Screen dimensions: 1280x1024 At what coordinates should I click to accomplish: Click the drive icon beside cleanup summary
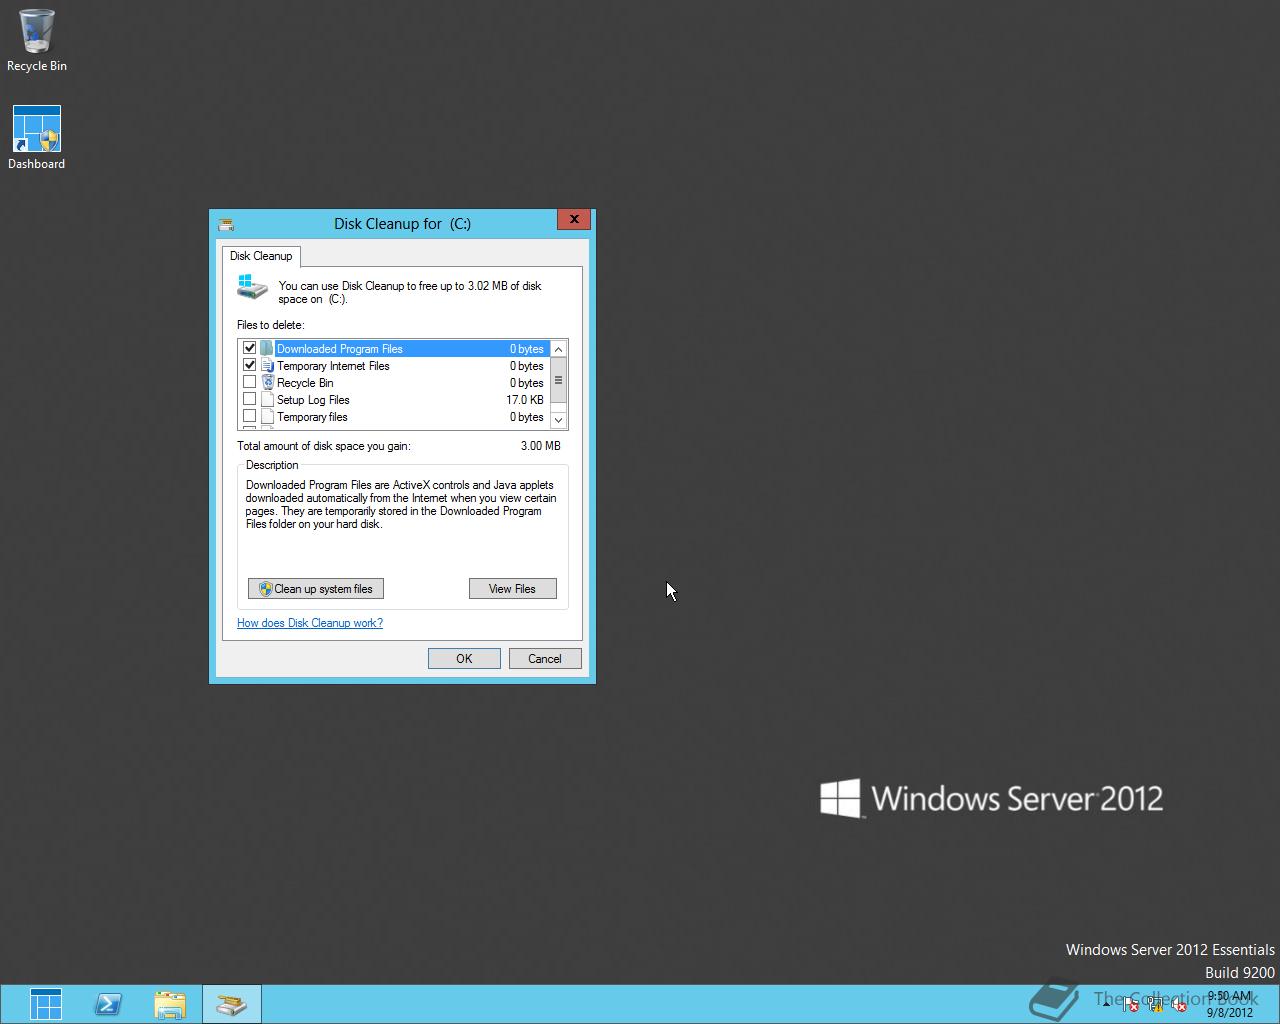[253, 287]
